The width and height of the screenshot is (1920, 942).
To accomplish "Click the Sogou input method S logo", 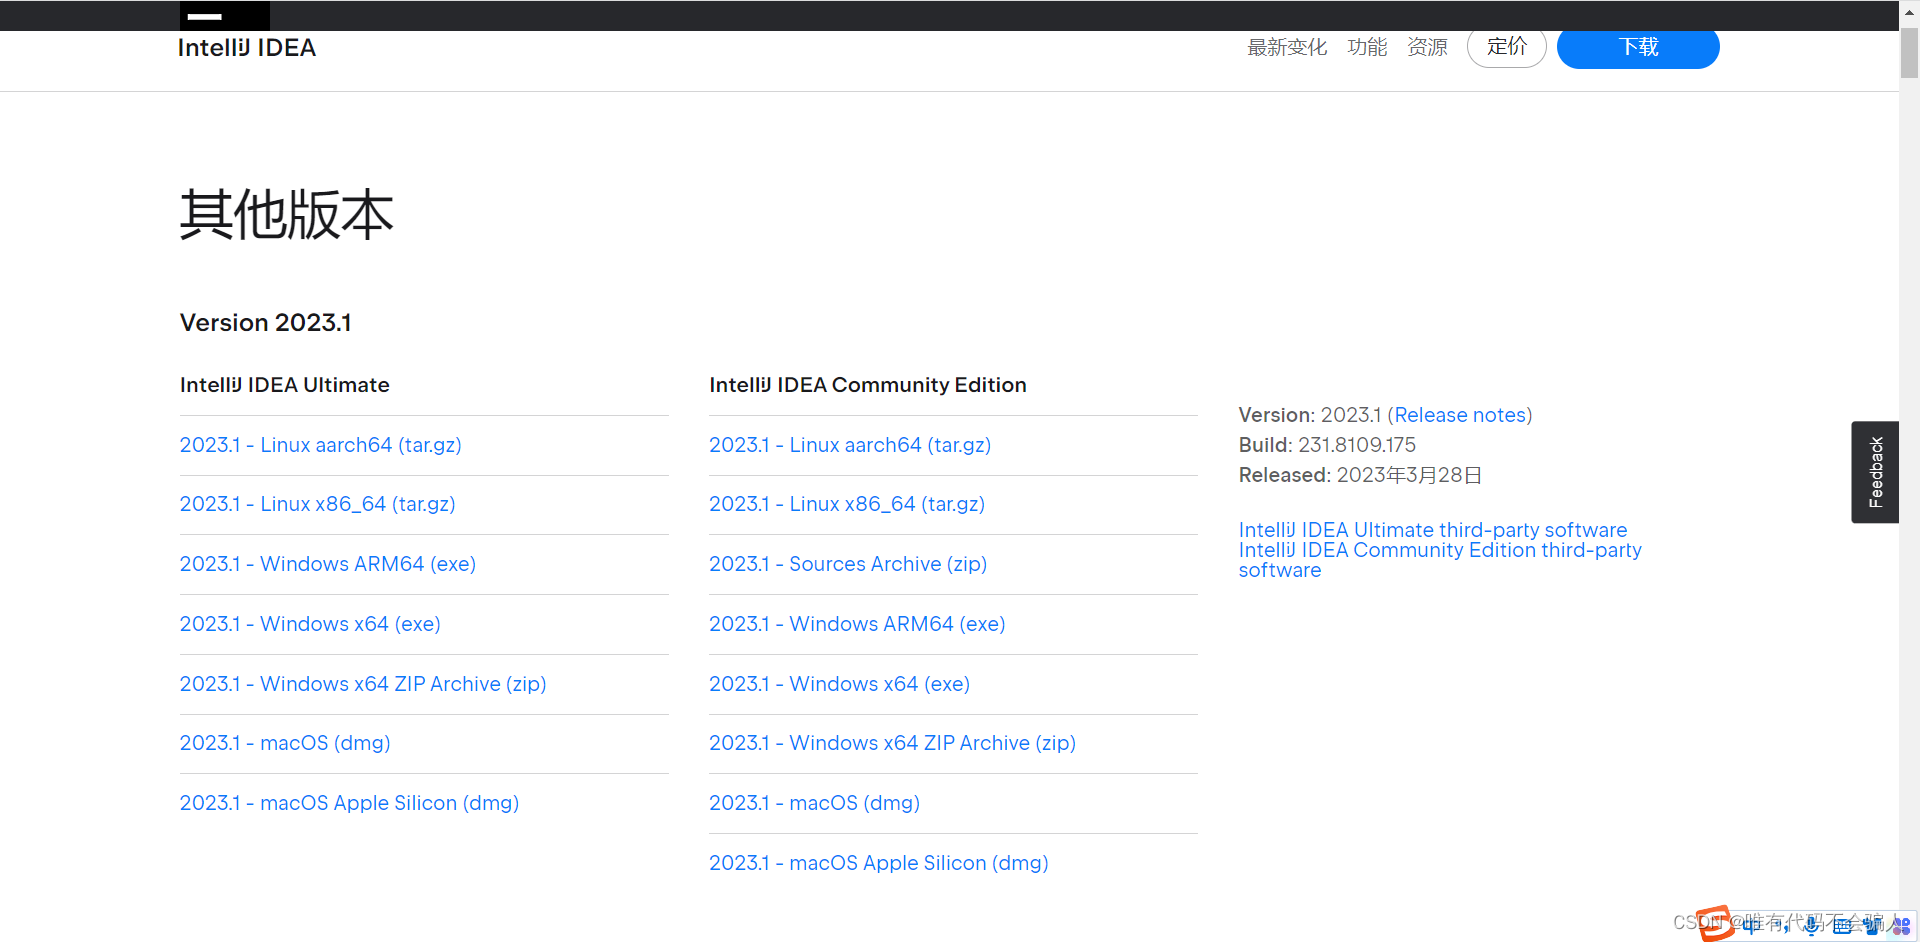I will (1716, 924).
